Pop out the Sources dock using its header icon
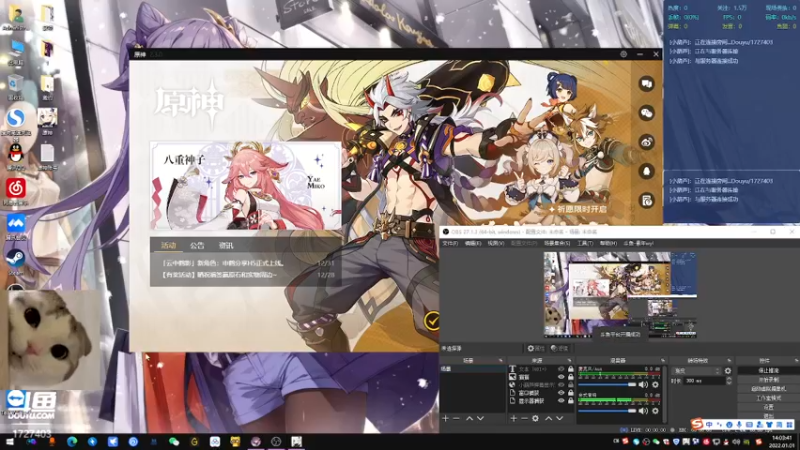 point(569,361)
